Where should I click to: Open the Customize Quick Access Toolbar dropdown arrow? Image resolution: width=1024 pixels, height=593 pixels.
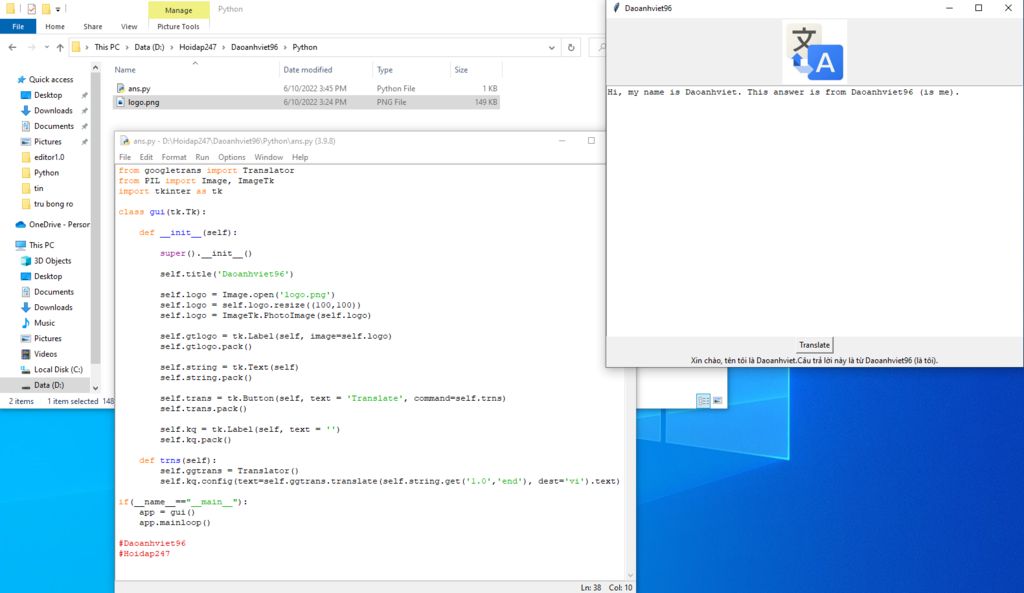click(x=58, y=9)
